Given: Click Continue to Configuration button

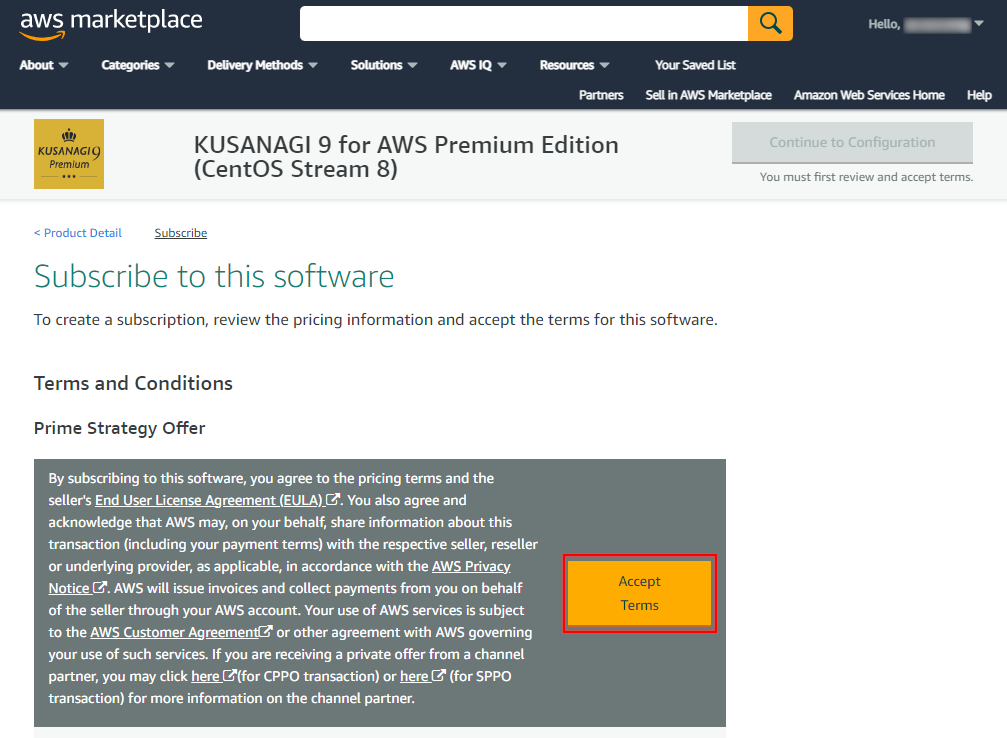Looking at the screenshot, I should [x=852, y=143].
